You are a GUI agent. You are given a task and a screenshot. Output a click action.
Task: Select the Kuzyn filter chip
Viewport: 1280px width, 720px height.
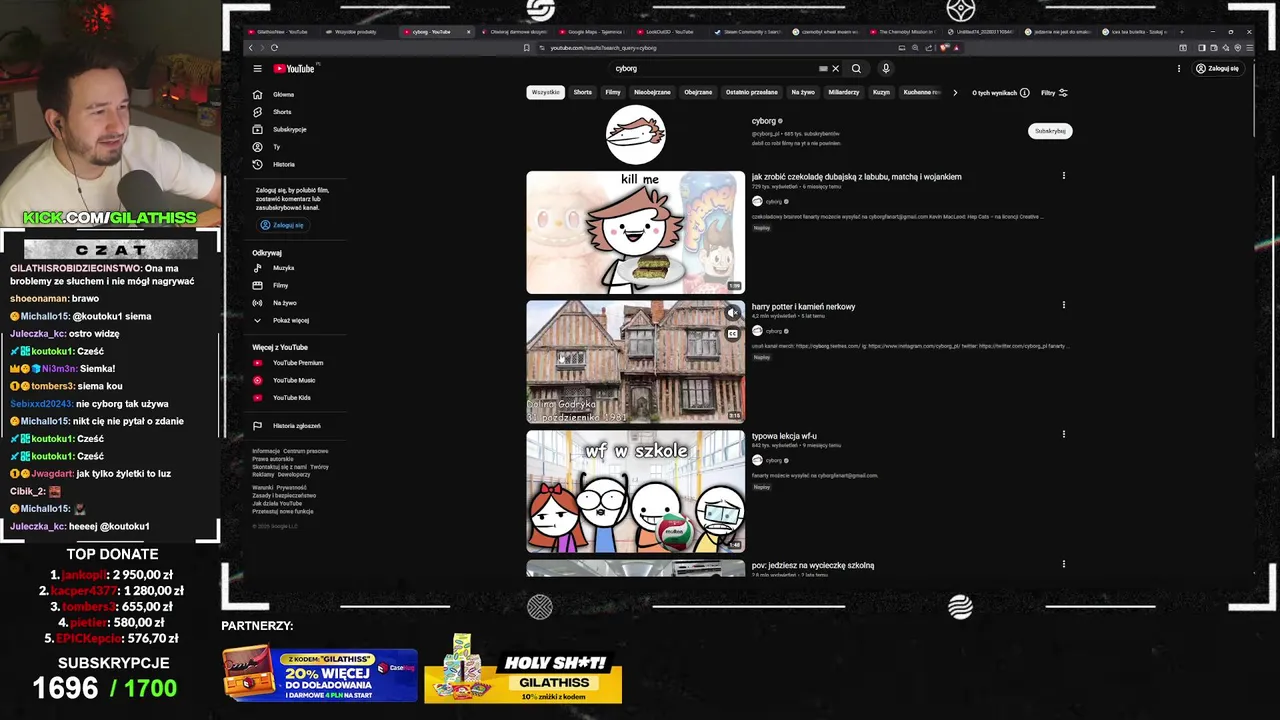(x=881, y=92)
